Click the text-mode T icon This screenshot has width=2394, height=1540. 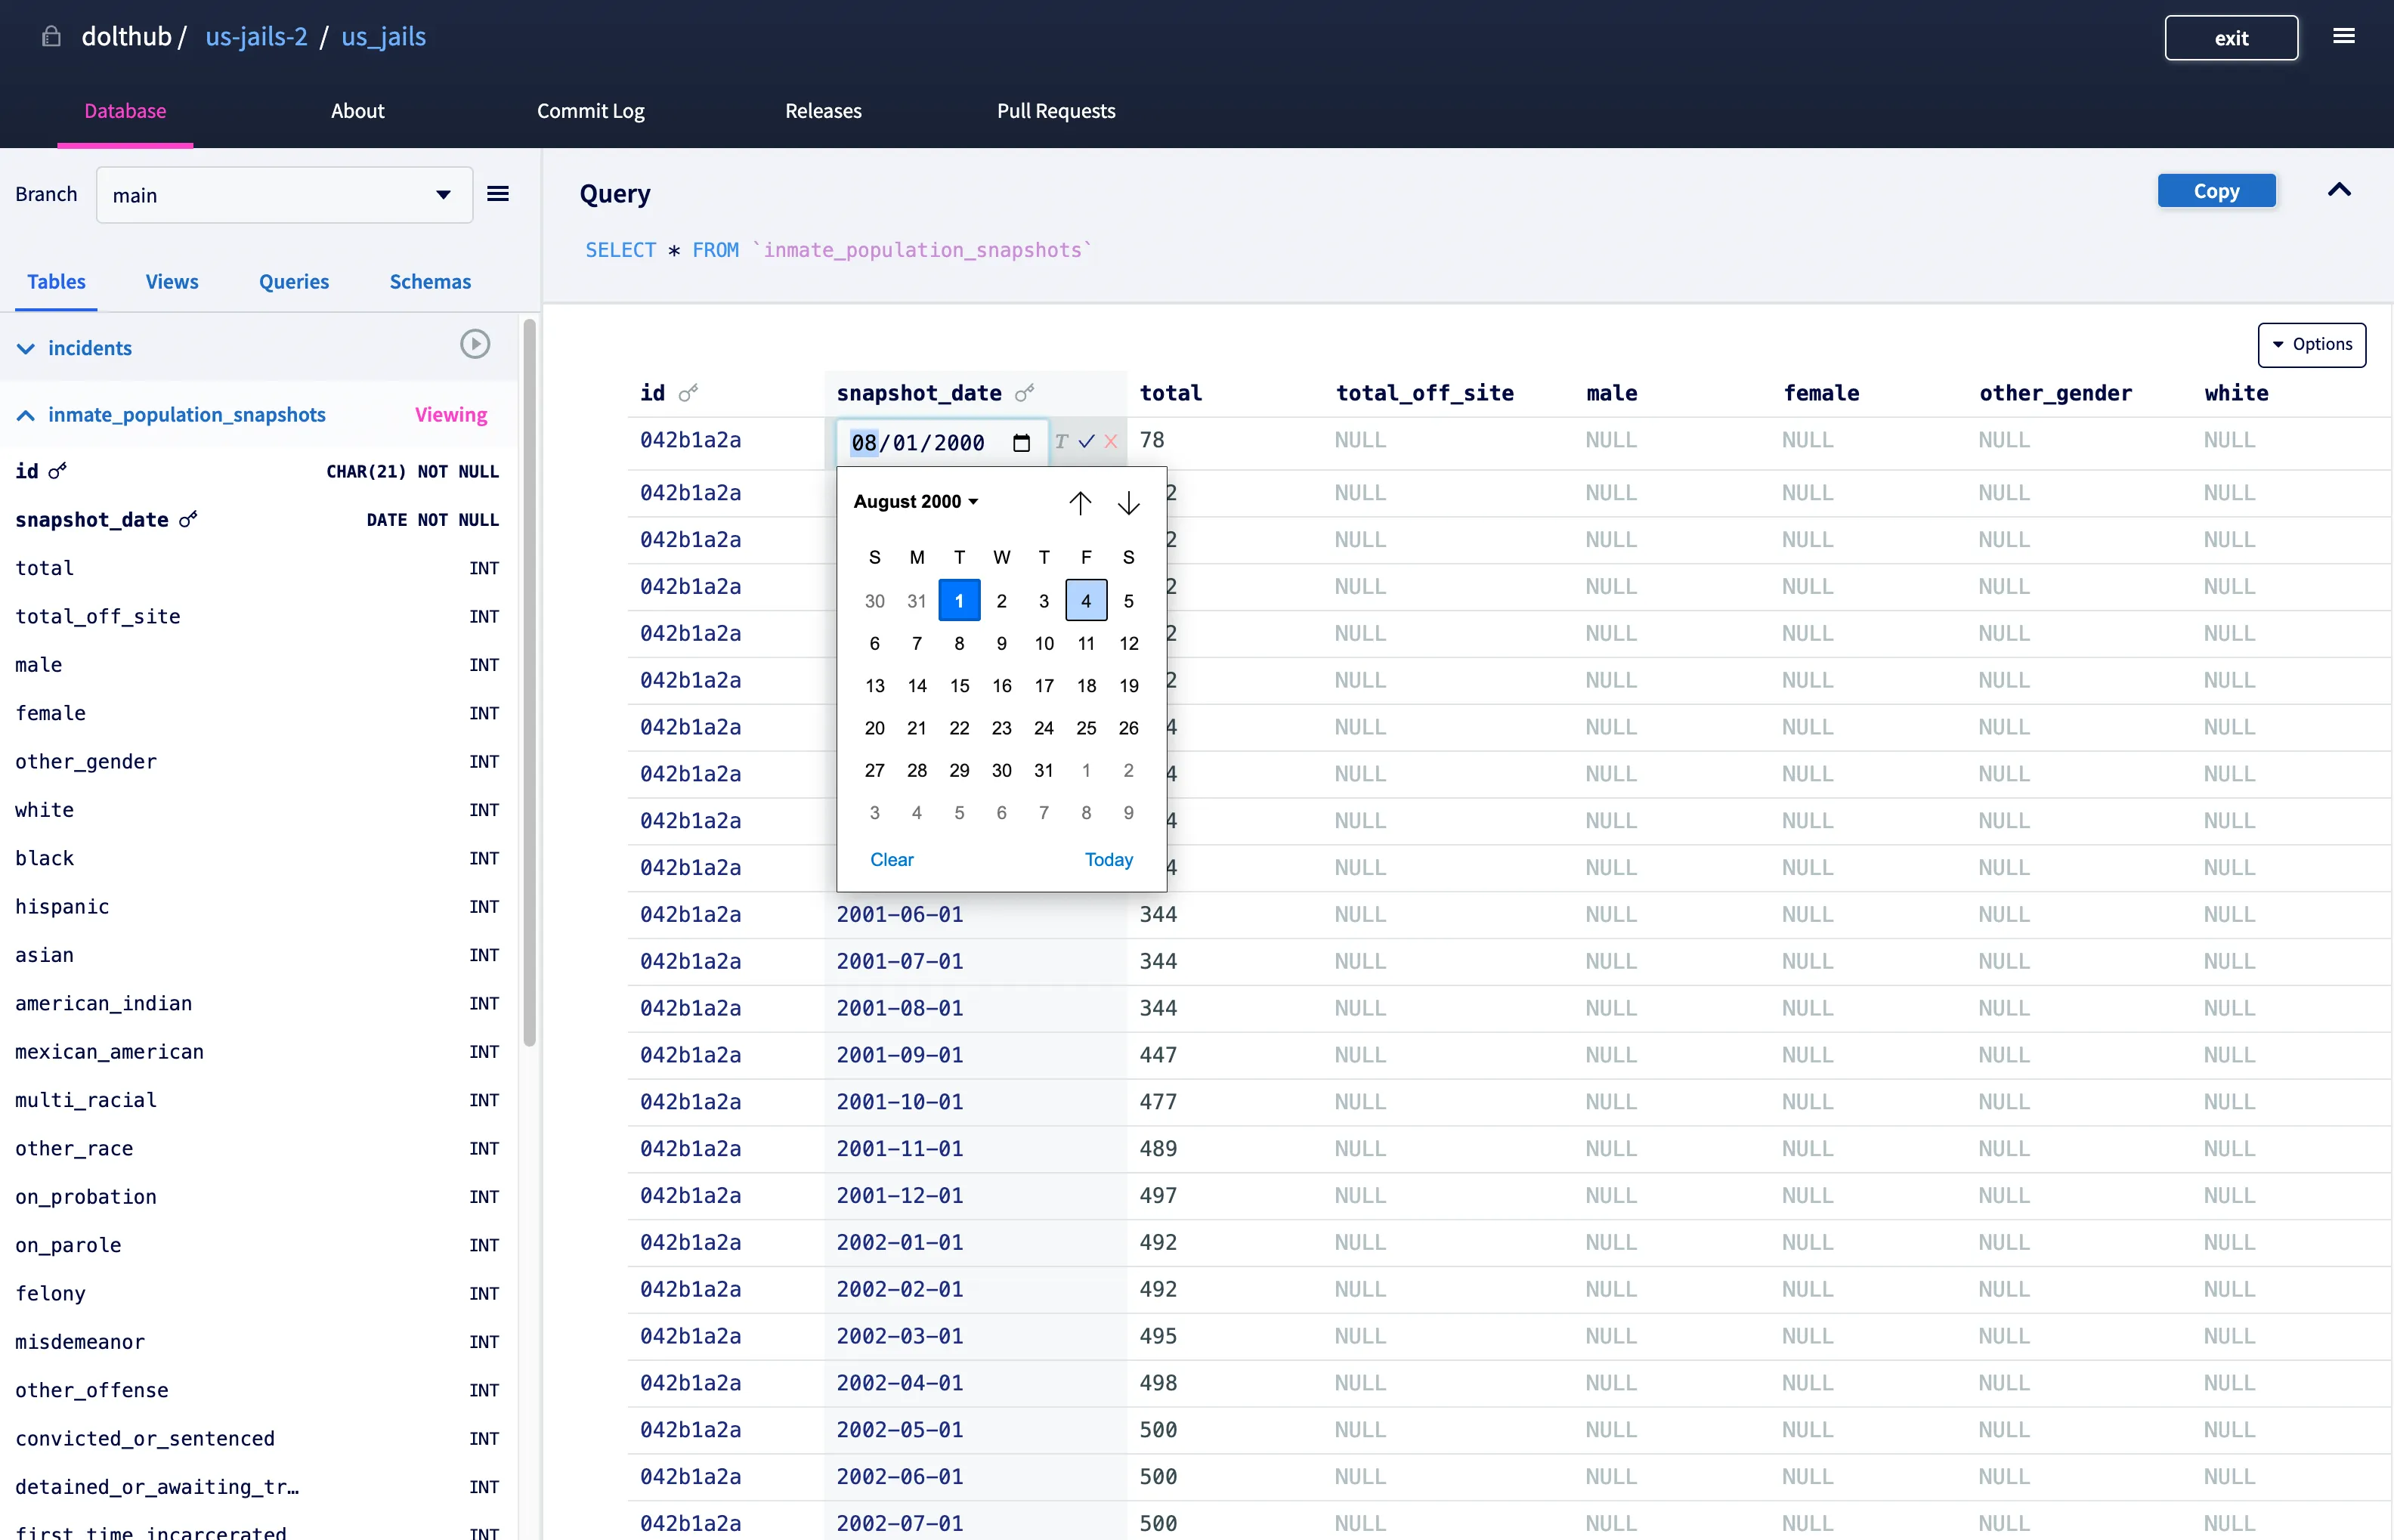tap(1061, 441)
